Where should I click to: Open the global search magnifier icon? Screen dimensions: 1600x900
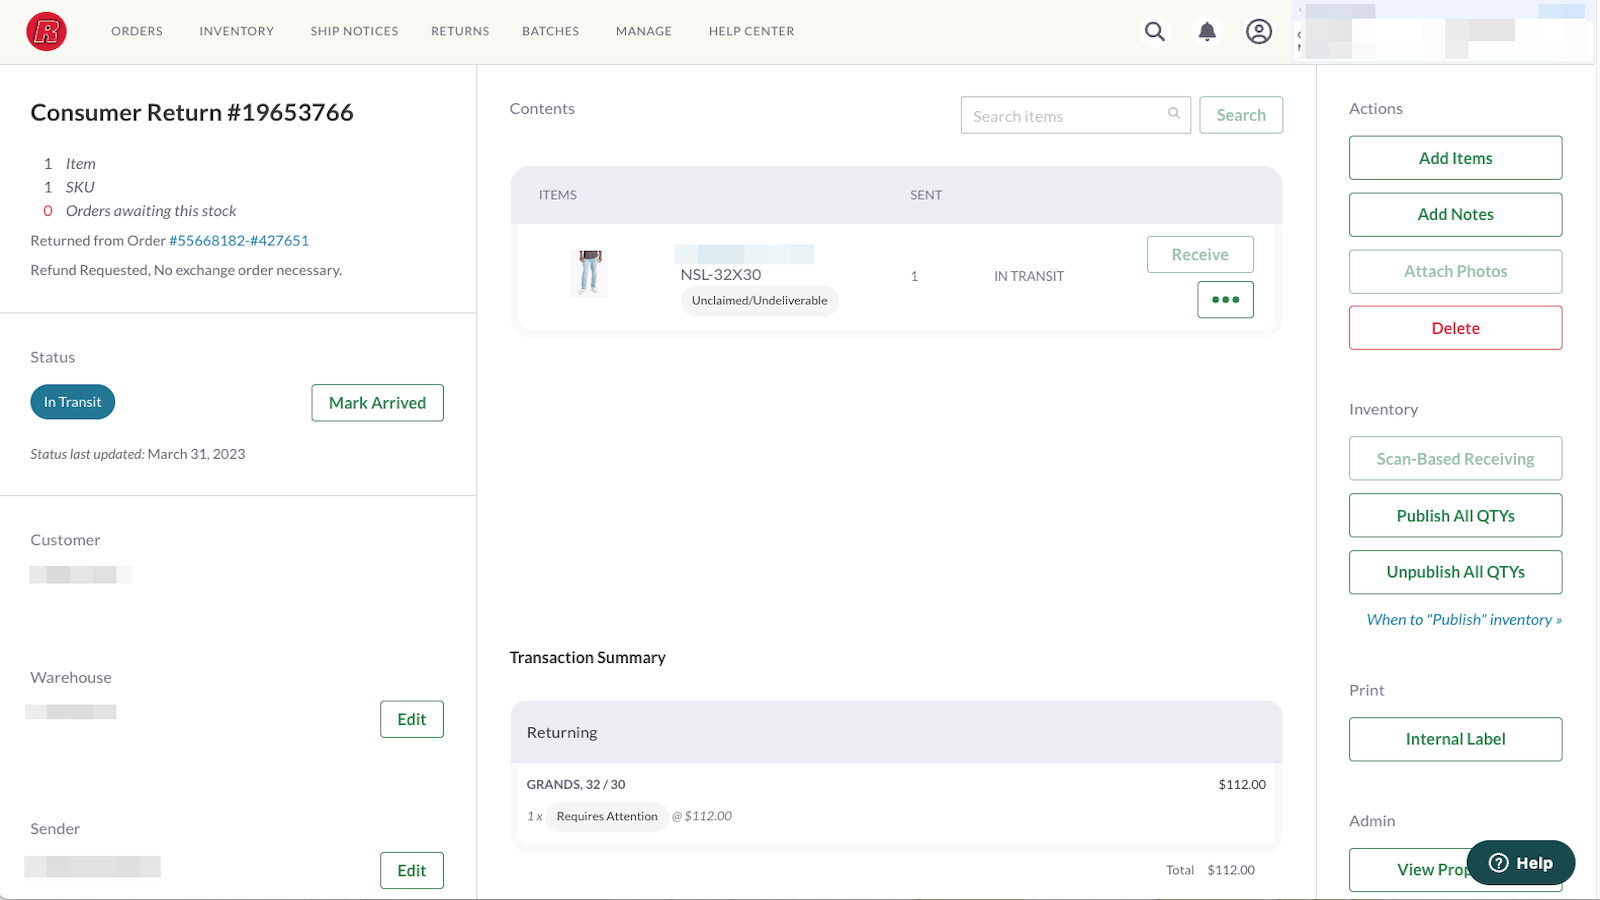pos(1154,31)
